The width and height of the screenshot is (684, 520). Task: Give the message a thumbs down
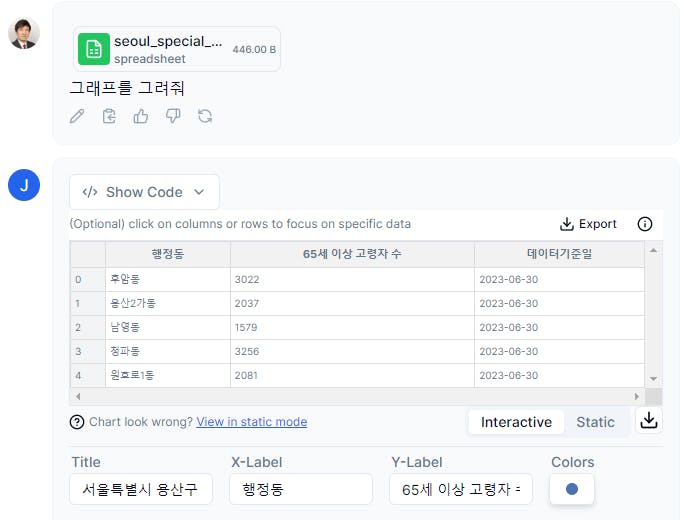173,116
